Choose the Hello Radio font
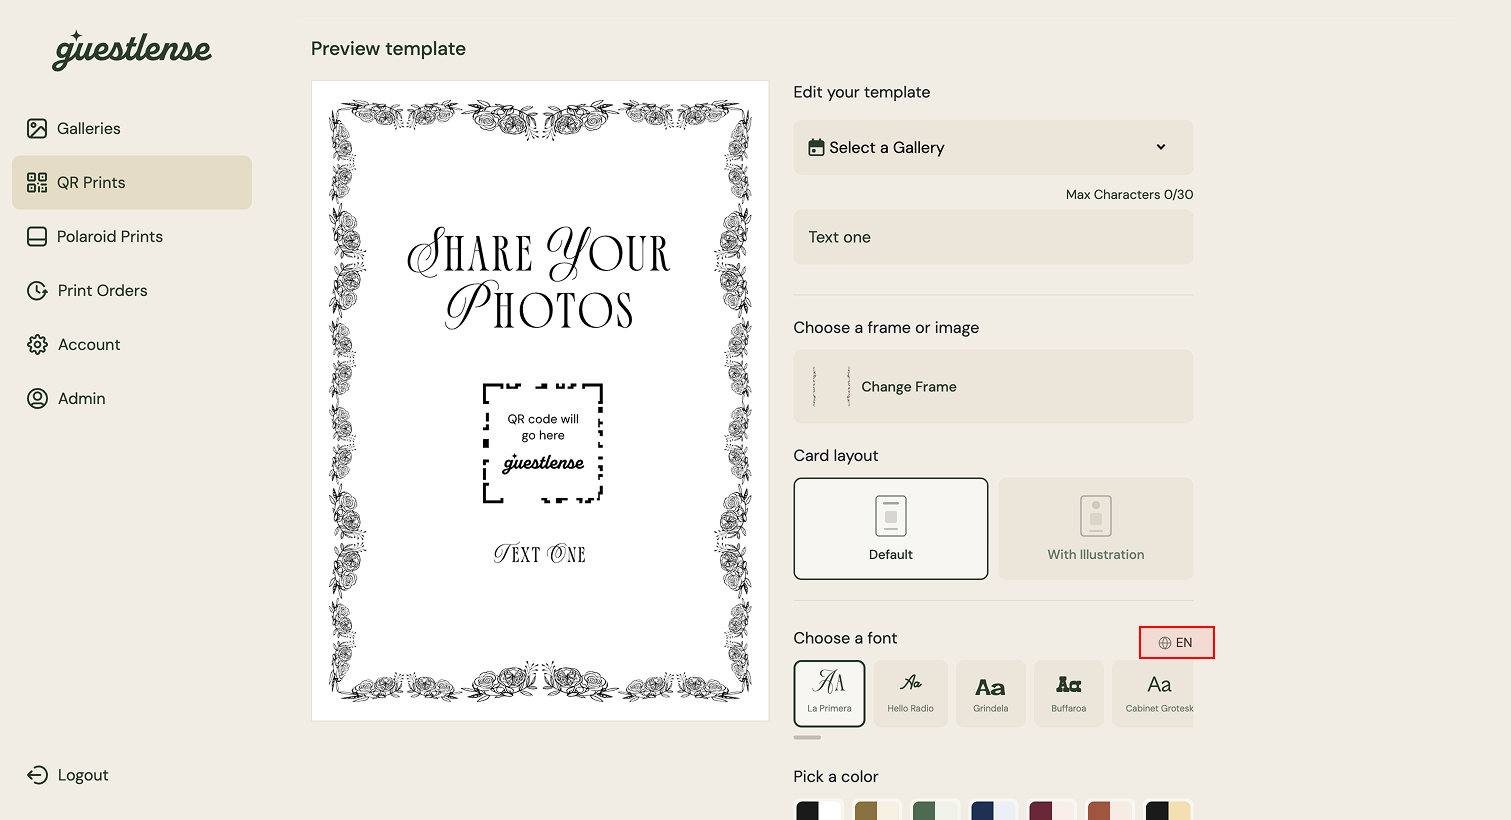The image size is (1511, 820). [x=910, y=693]
